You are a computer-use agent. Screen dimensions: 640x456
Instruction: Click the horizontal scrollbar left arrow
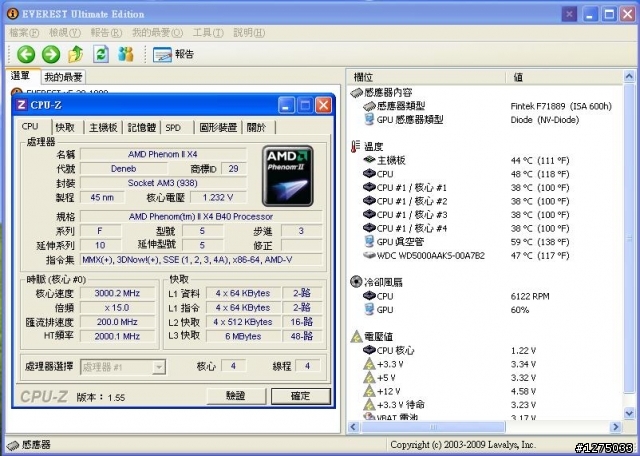point(353,427)
